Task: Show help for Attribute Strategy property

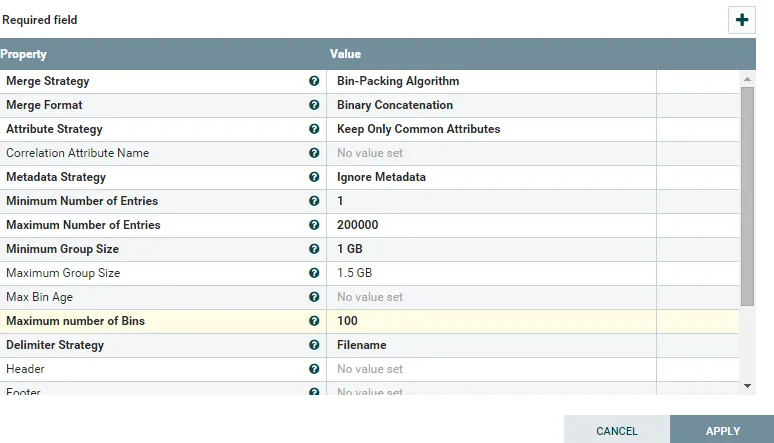Action: 314,129
